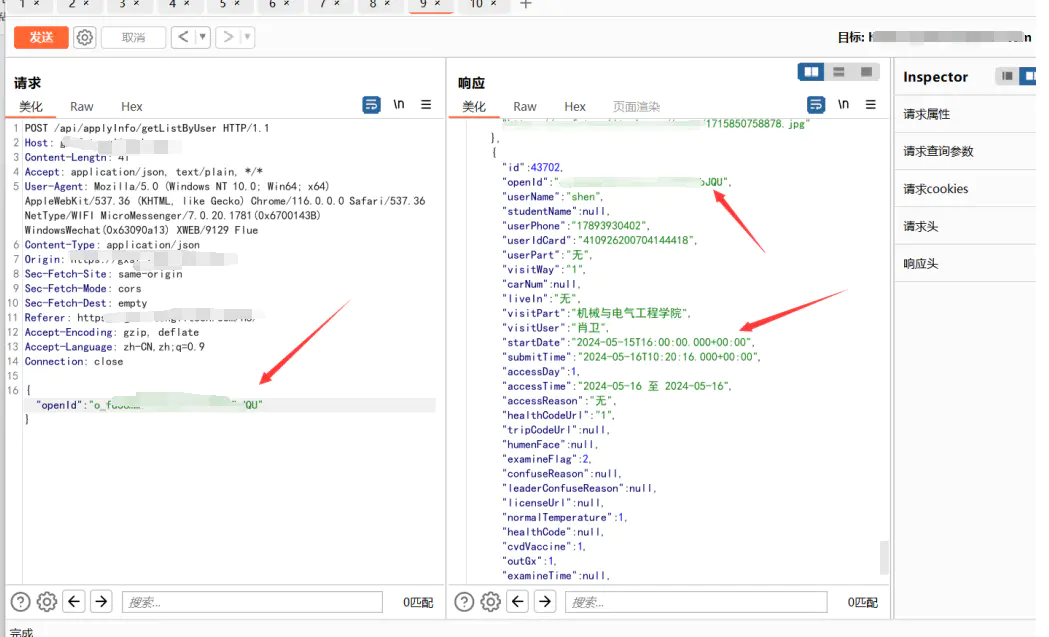
Task: Click the "openId" line in request body
Action: pos(149,405)
